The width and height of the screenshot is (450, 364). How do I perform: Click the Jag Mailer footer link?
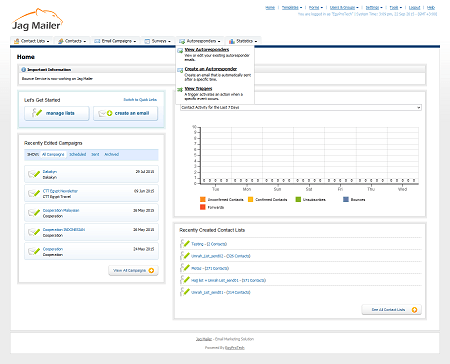(x=204, y=339)
